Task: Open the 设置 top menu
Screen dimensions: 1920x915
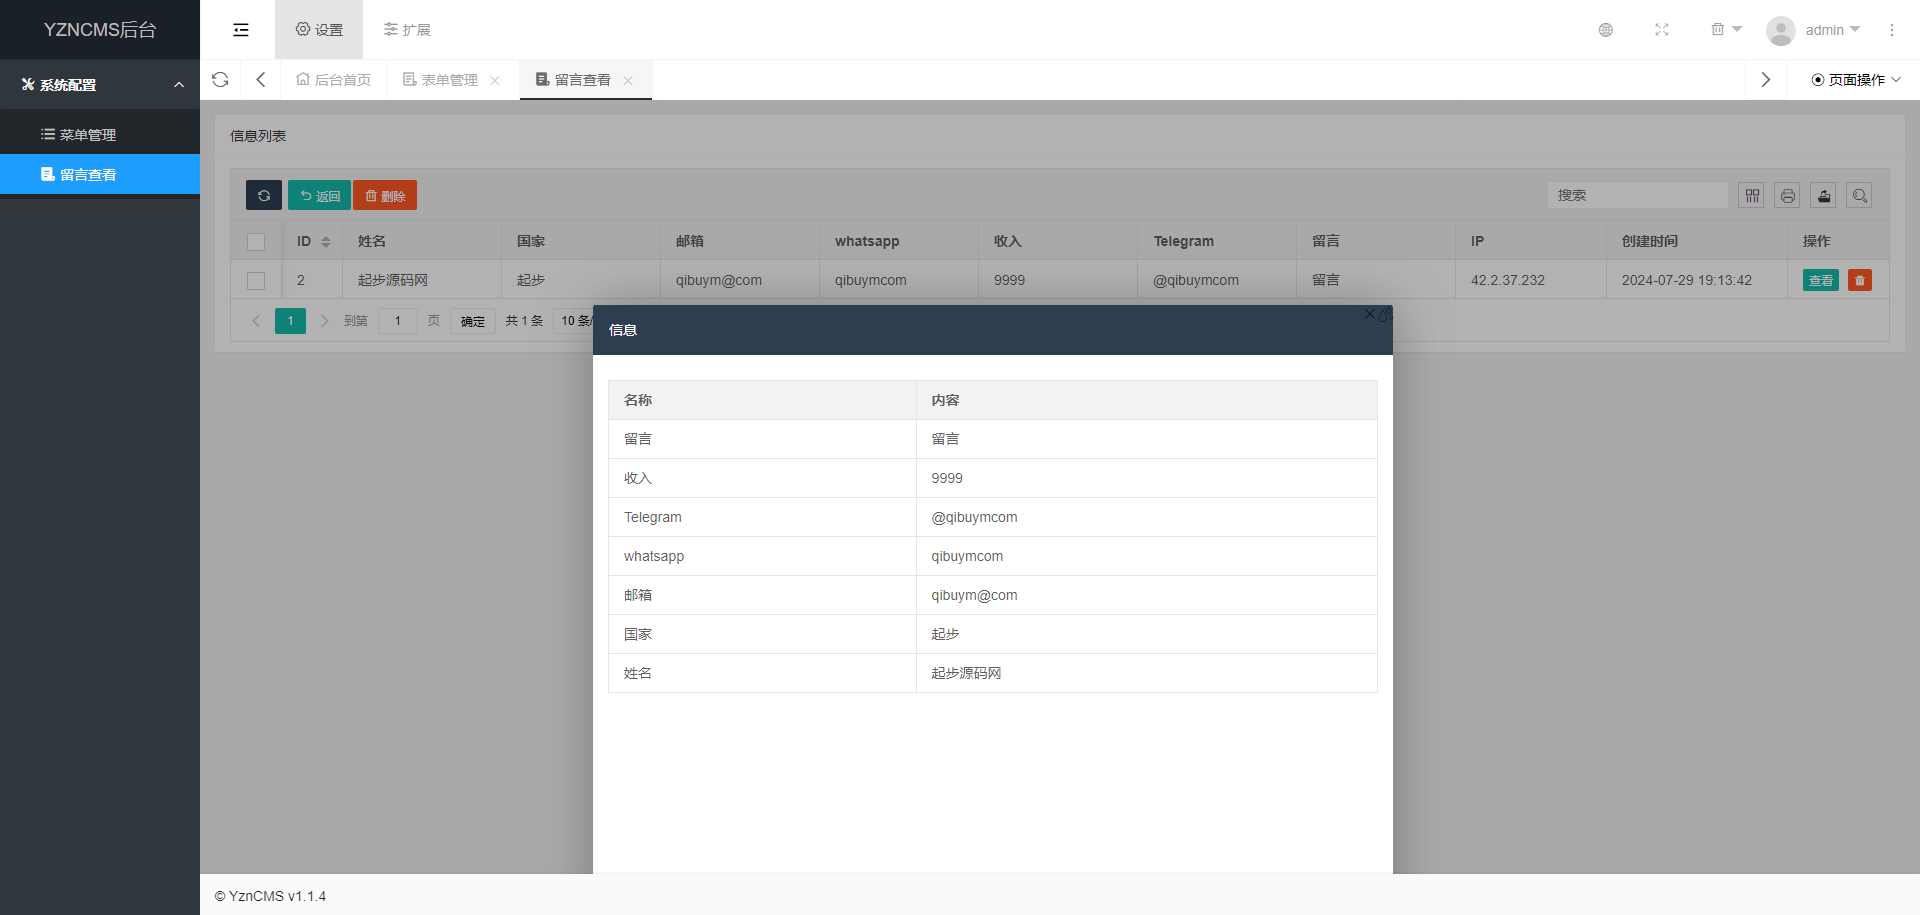Action: [x=319, y=30]
